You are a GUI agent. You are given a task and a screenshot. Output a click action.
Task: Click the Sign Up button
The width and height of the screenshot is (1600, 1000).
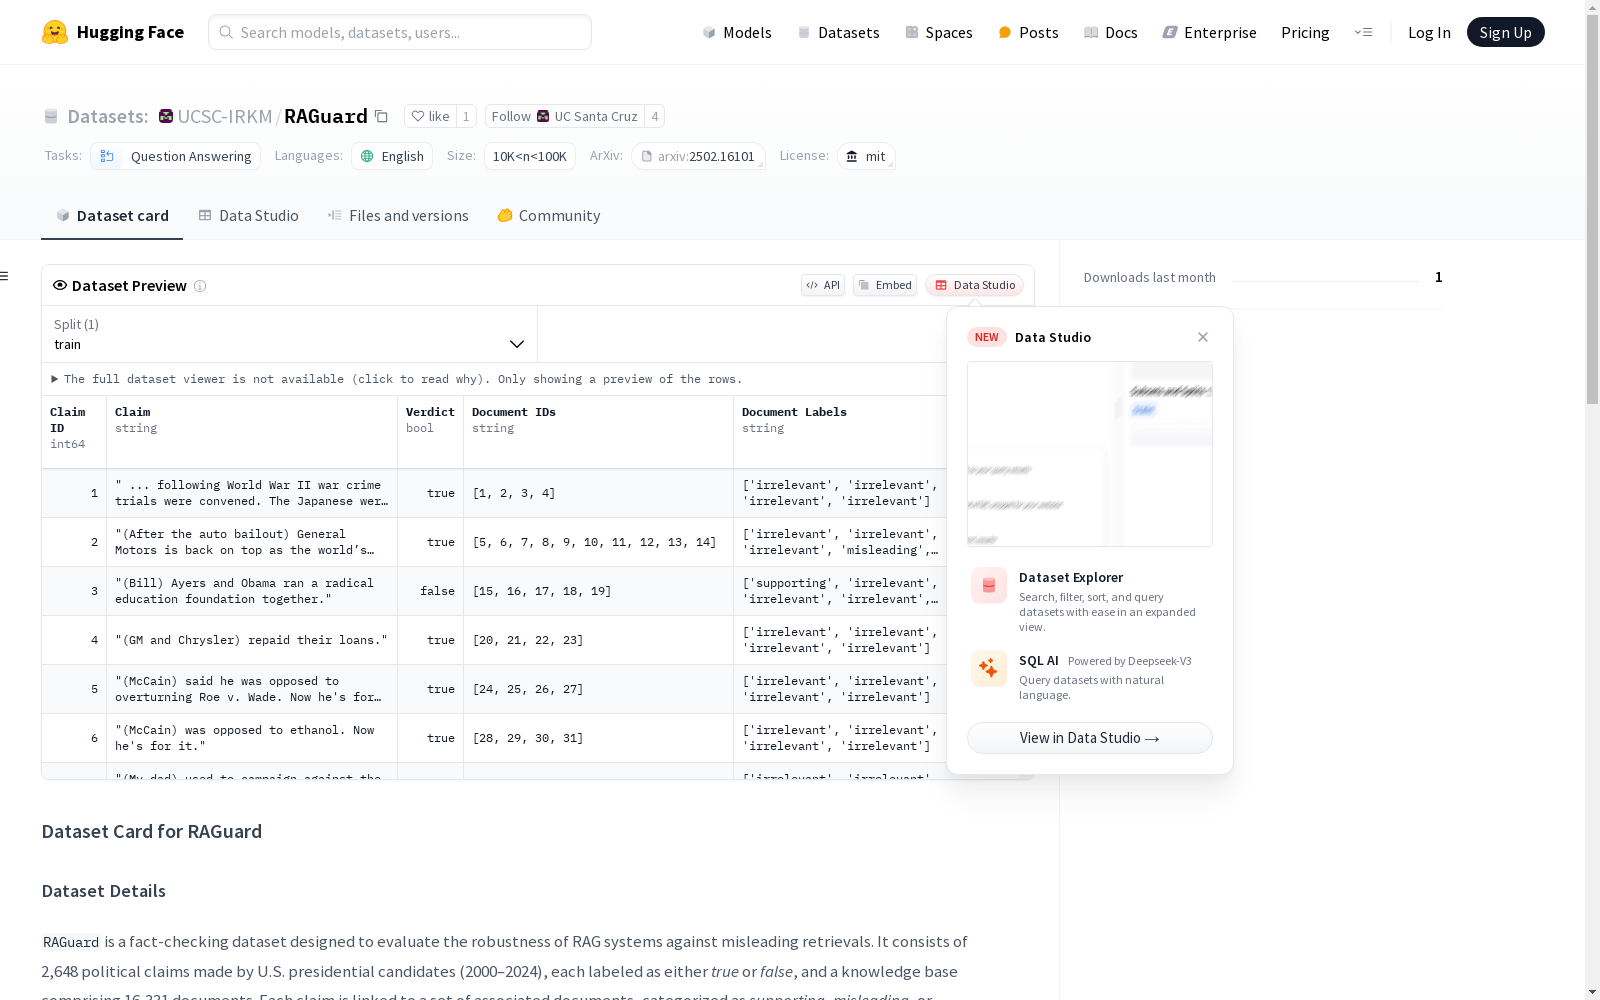click(1506, 32)
